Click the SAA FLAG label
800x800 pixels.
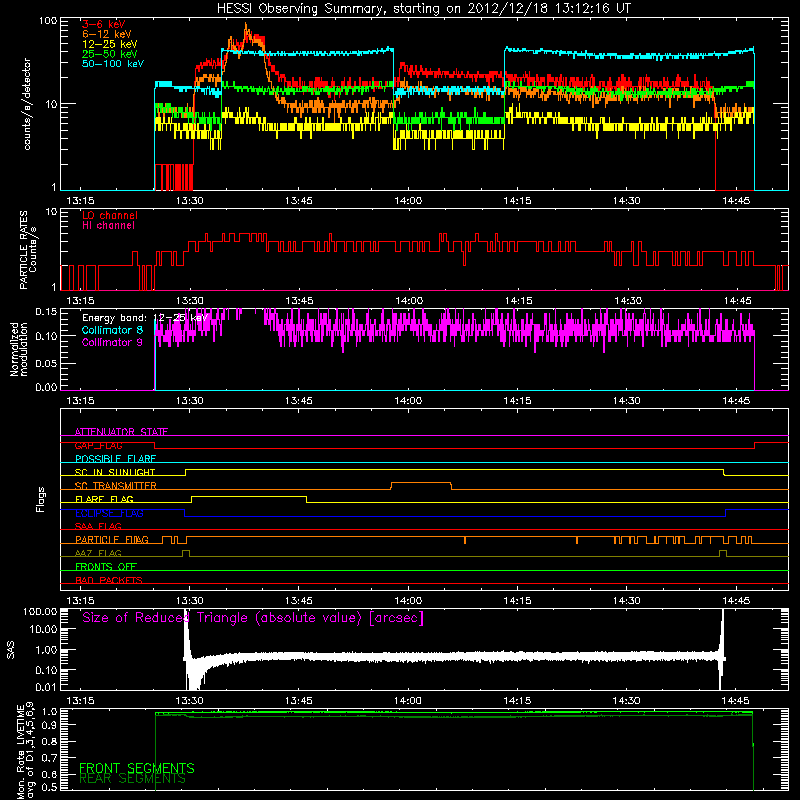pyautogui.click(x=98, y=527)
